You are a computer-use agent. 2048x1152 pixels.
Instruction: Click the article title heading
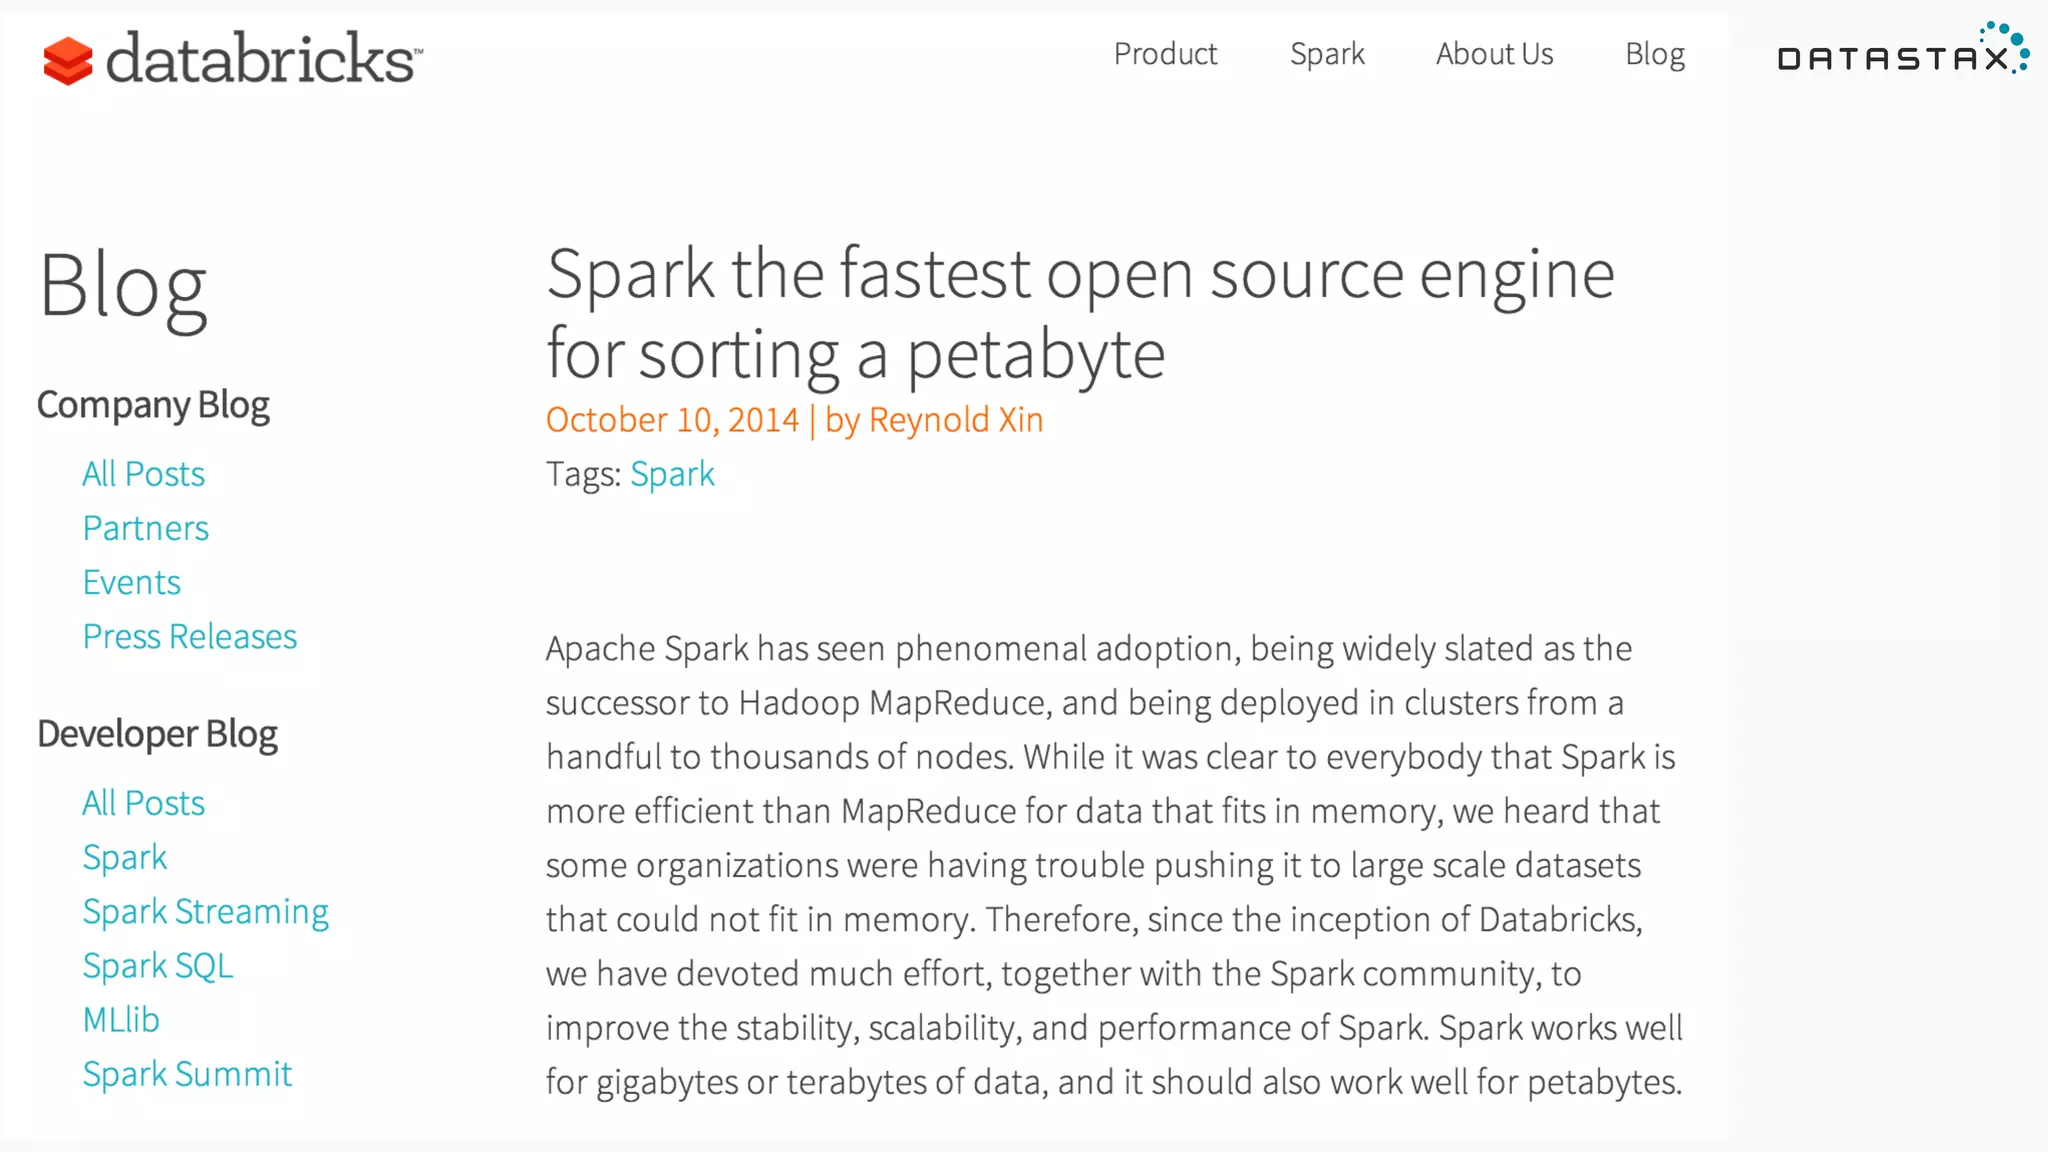(x=1080, y=313)
